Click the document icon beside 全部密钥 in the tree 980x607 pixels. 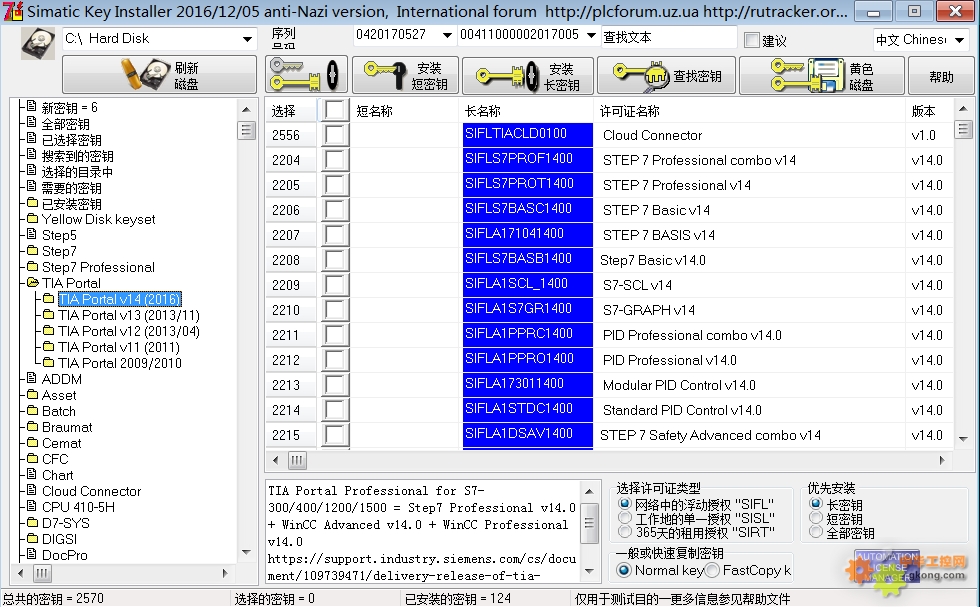[x=32, y=123]
